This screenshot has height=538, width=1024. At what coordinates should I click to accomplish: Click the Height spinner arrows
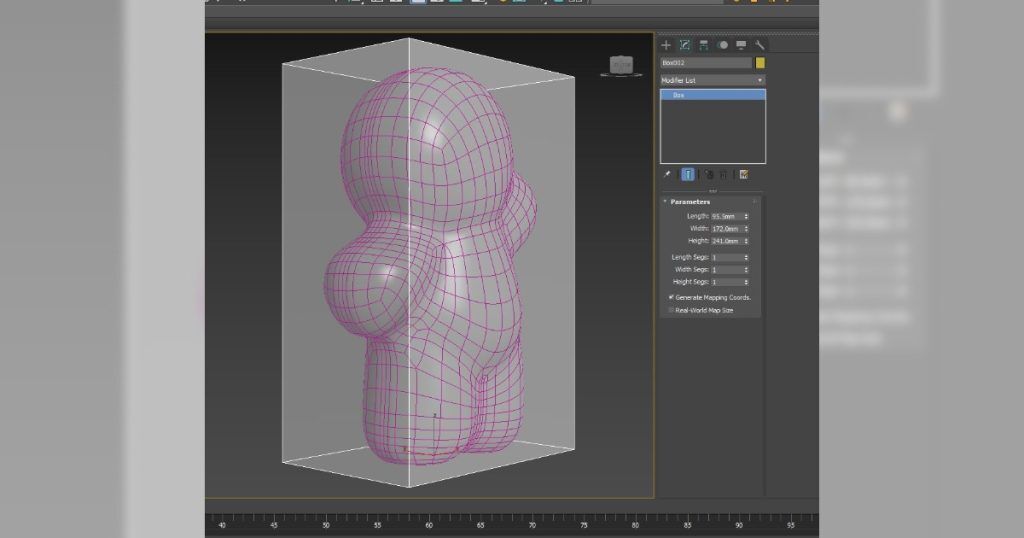click(x=746, y=241)
